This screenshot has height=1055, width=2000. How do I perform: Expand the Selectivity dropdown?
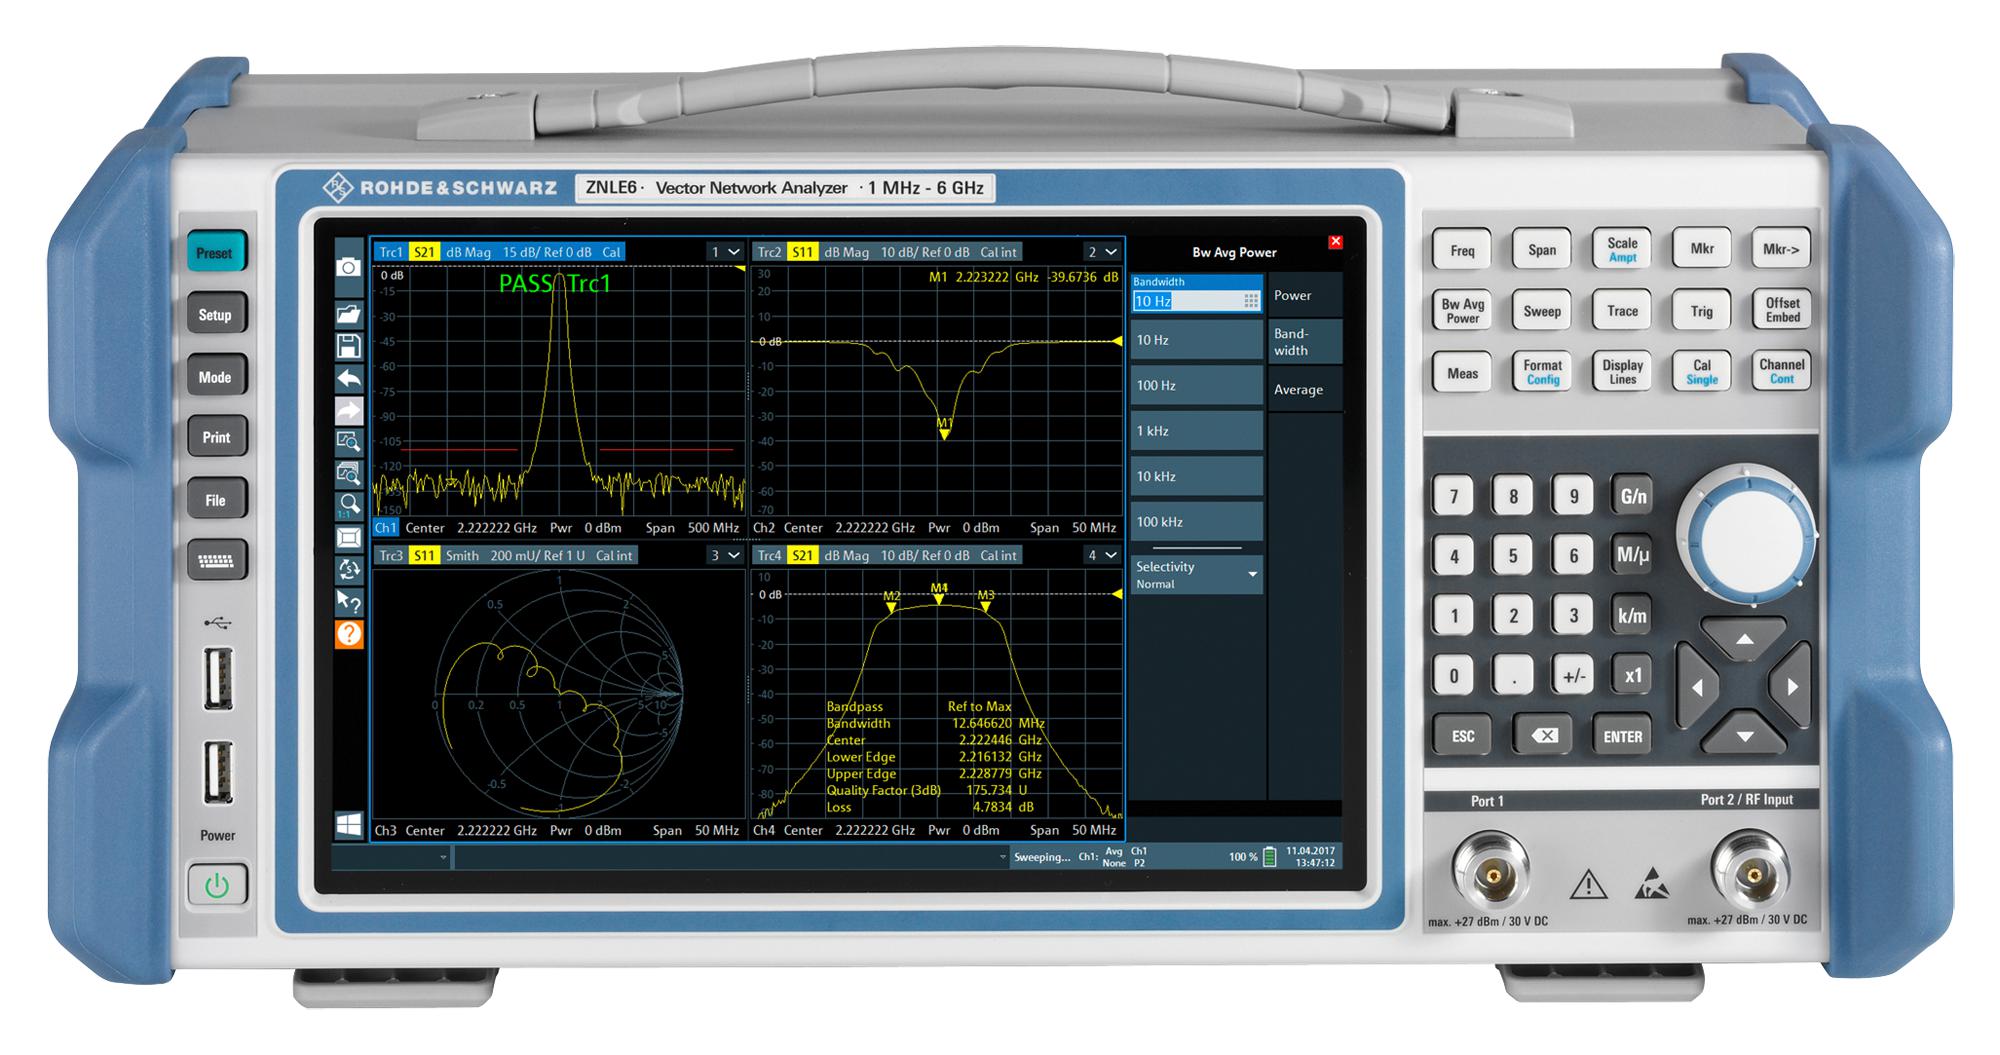[1252, 575]
